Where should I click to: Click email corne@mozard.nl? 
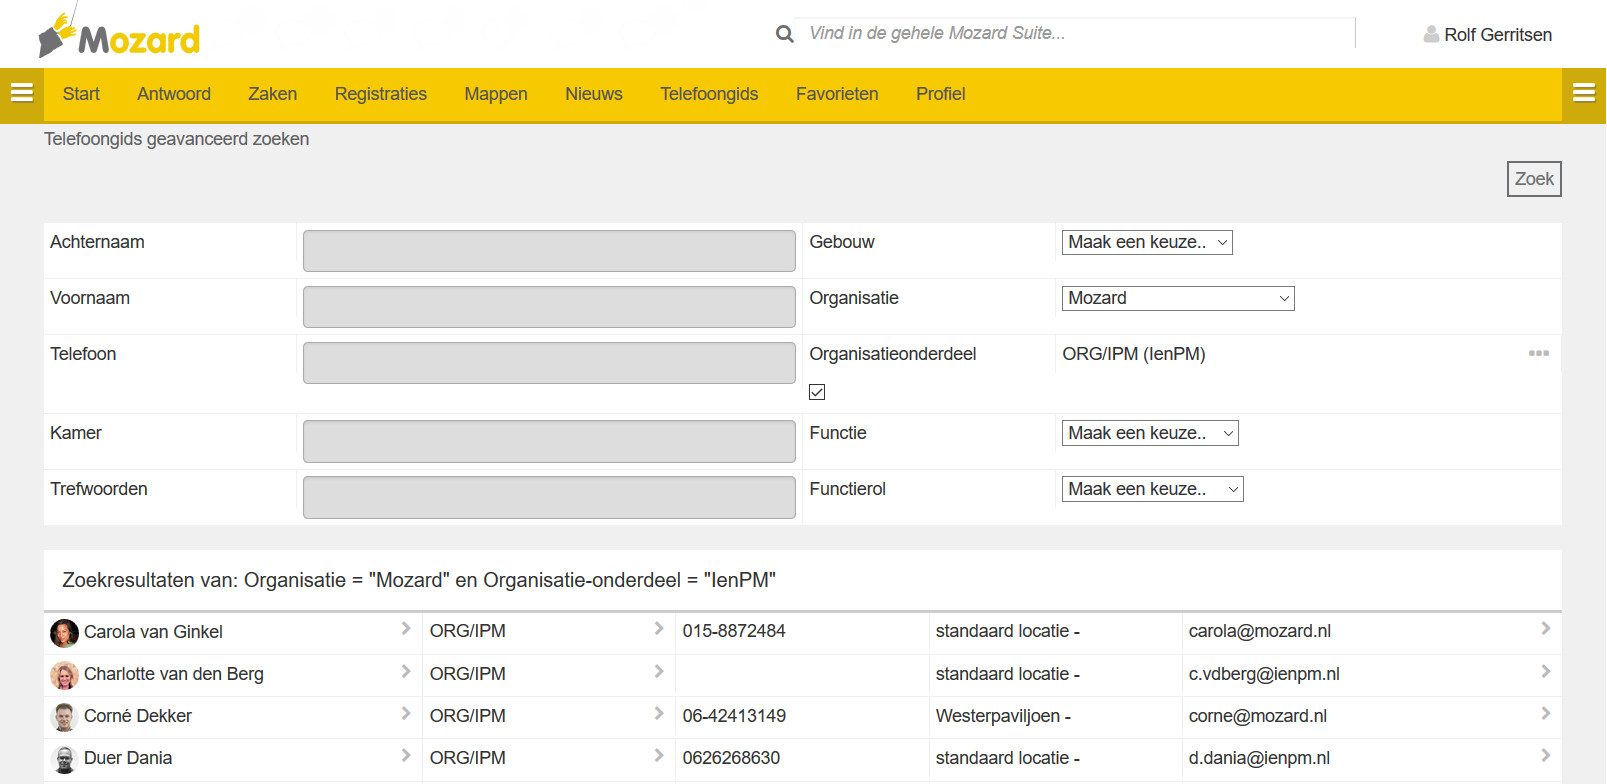tap(1258, 716)
